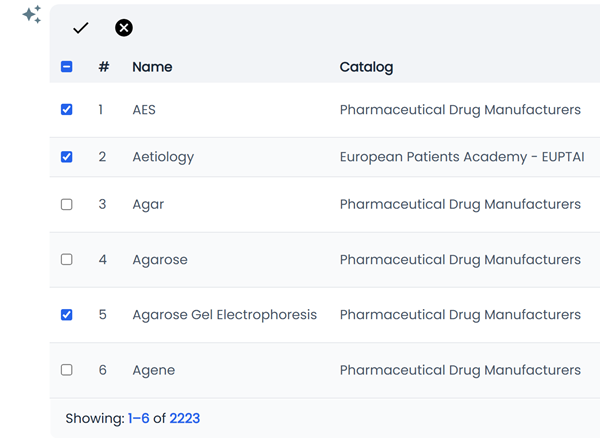Open the Aetiology term name

[163, 157]
